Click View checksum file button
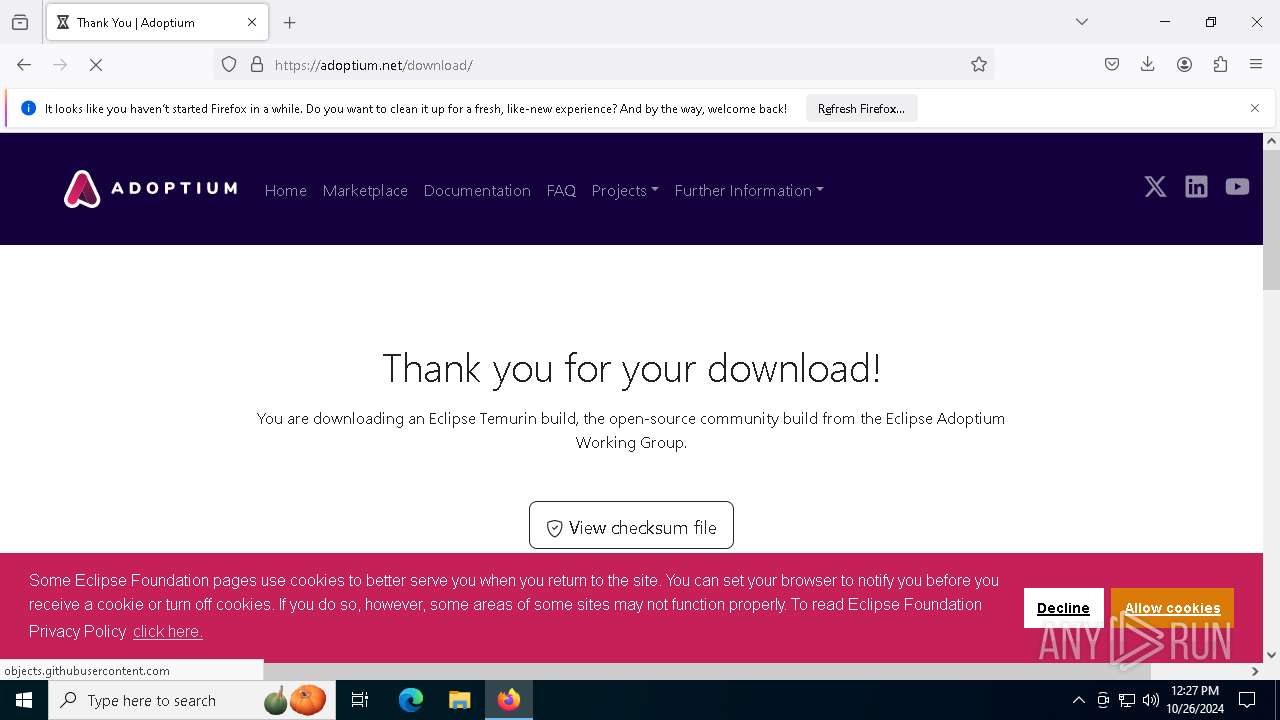This screenshot has height=720, width=1280. 631,526
